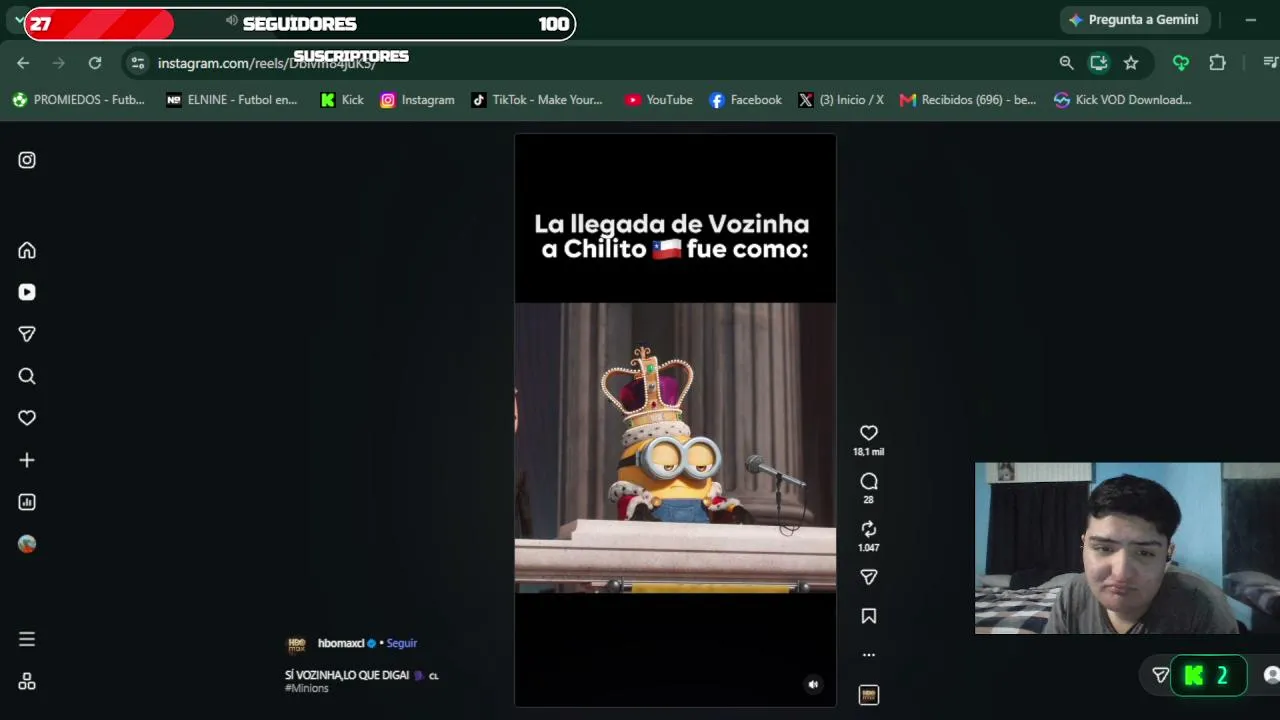
Task: Open the reel's three-dot options menu
Action: (x=869, y=655)
